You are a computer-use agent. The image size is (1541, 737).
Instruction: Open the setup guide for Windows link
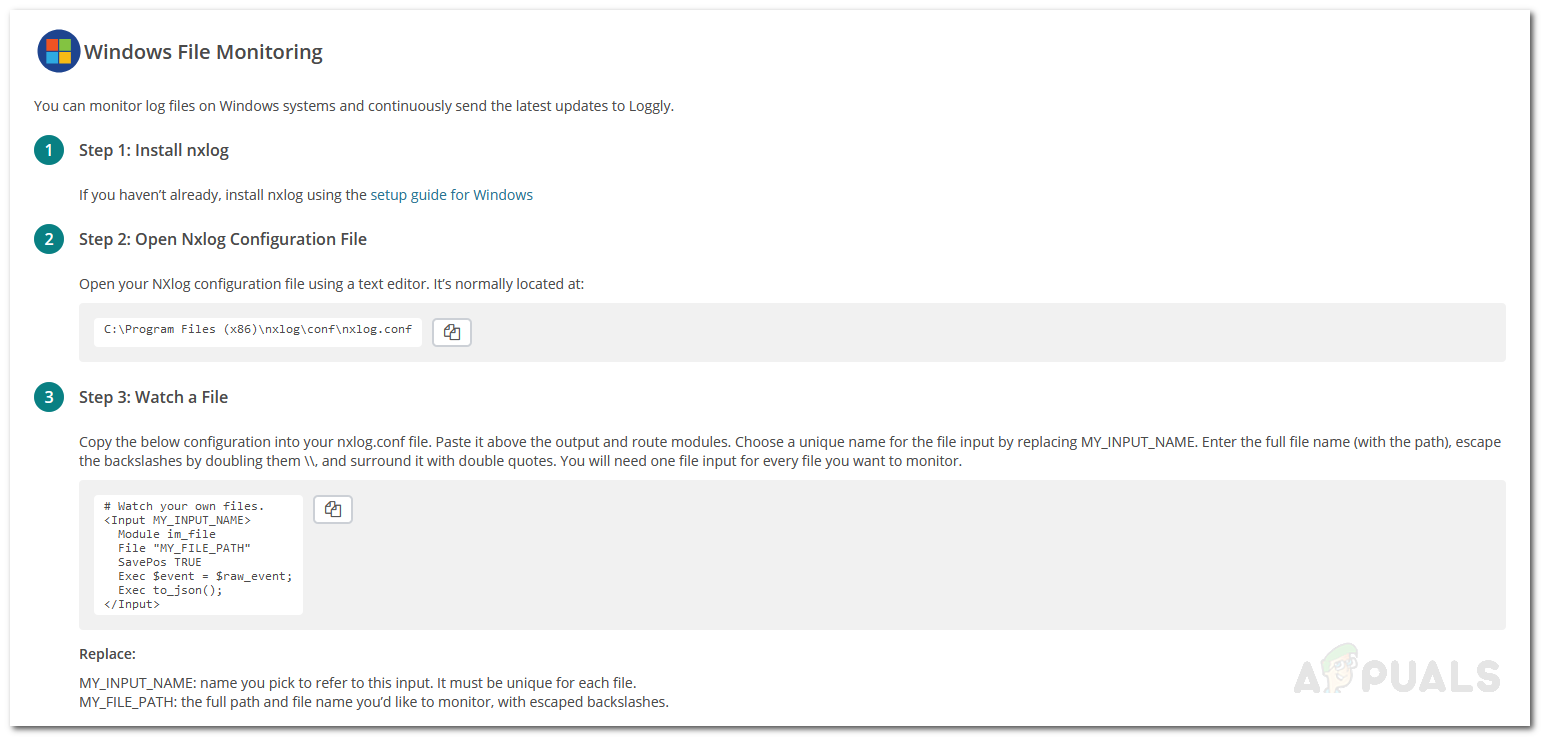tap(451, 195)
